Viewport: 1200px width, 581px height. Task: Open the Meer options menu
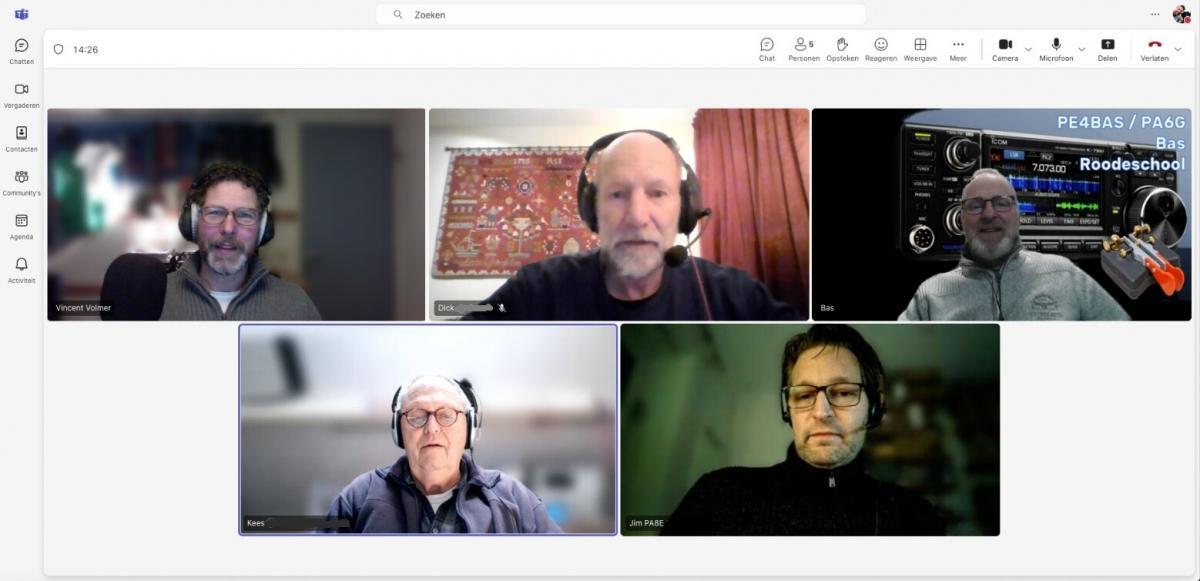tap(958, 49)
